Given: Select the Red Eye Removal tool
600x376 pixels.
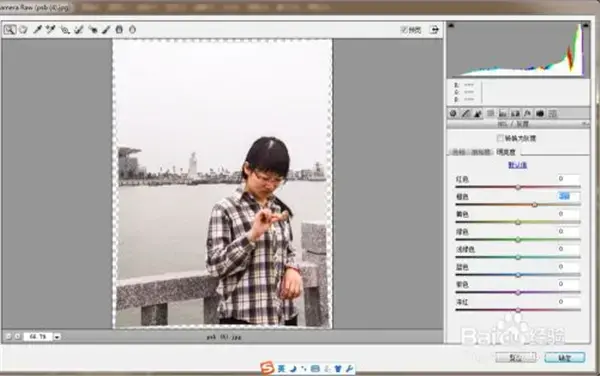Looking at the screenshot, I should [x=93, y=29].
